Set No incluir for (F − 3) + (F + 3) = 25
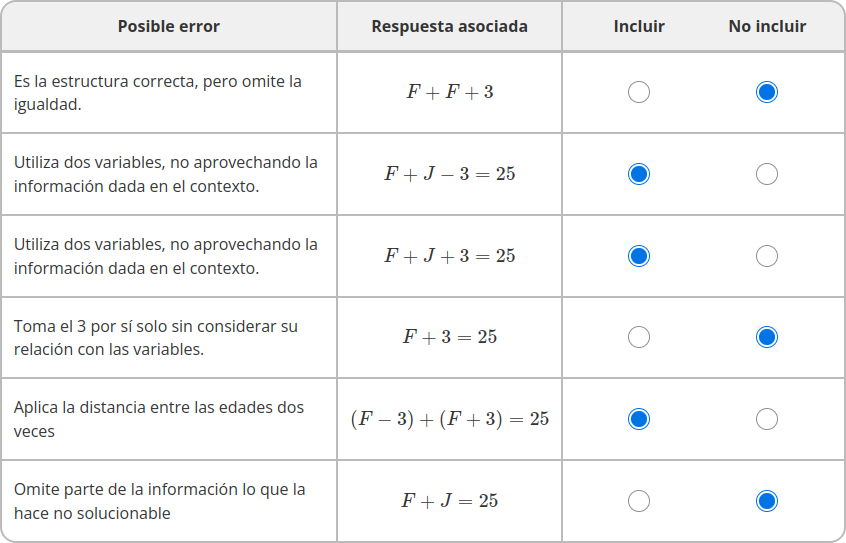 pyautogui.click(x=767, y=419)
